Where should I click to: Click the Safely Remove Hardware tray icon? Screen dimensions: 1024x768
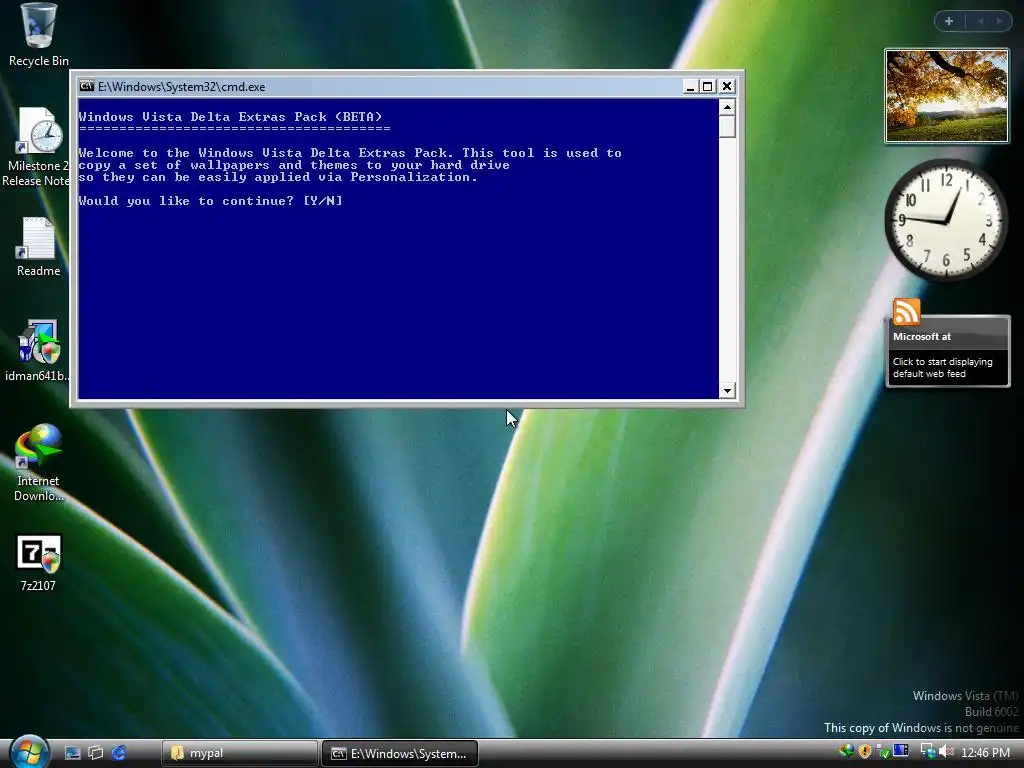pyautogui.click(x=883, y=752)
